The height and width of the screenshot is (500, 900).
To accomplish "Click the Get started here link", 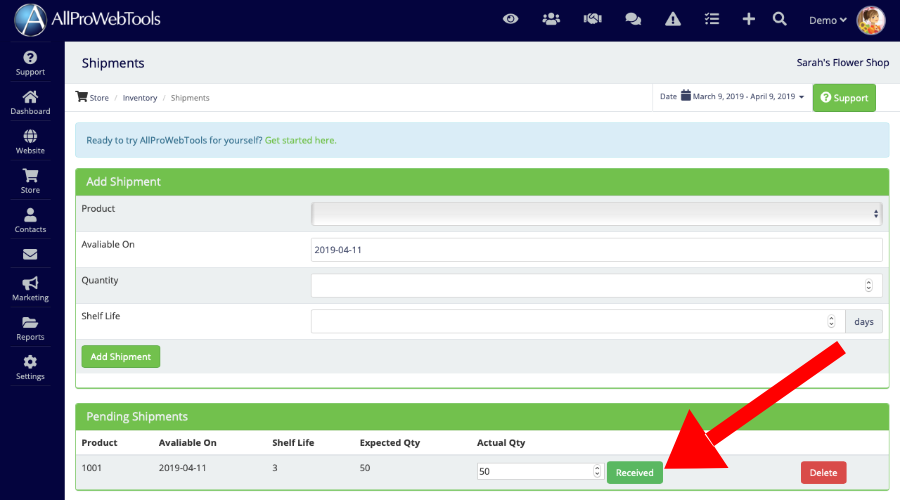I will pyautogui.click(x=300, y=141).
